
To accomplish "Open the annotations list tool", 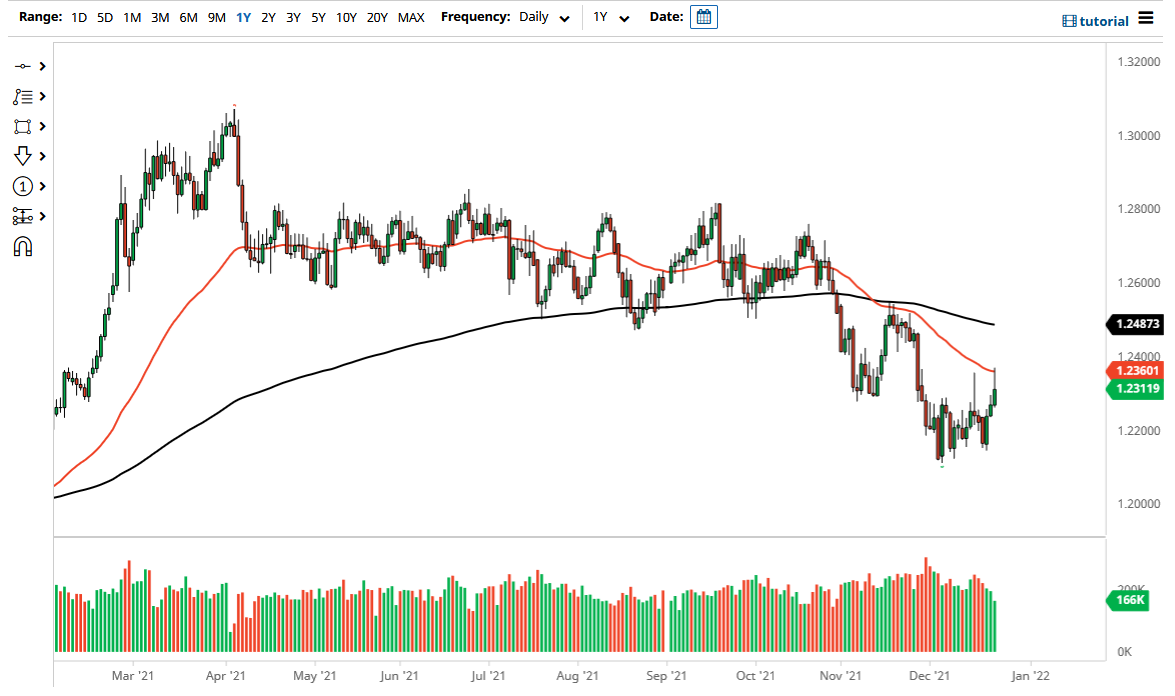I will tap(24, 96).
